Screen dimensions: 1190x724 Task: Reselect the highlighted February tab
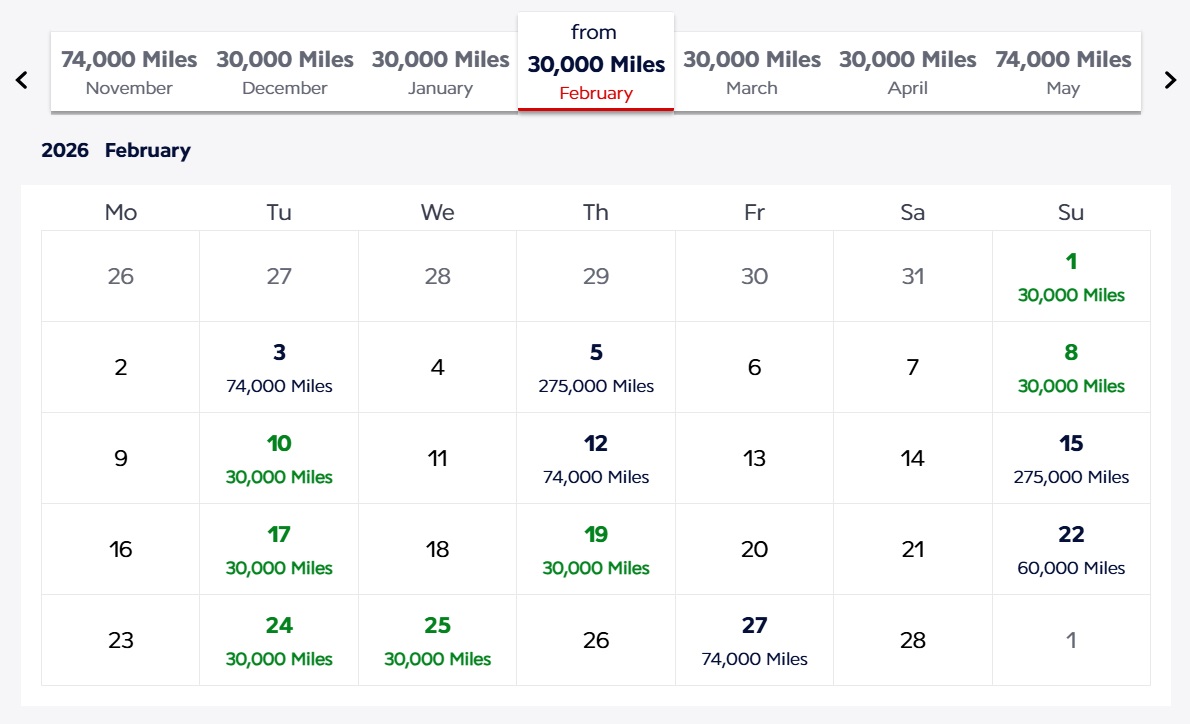[595, 63]
